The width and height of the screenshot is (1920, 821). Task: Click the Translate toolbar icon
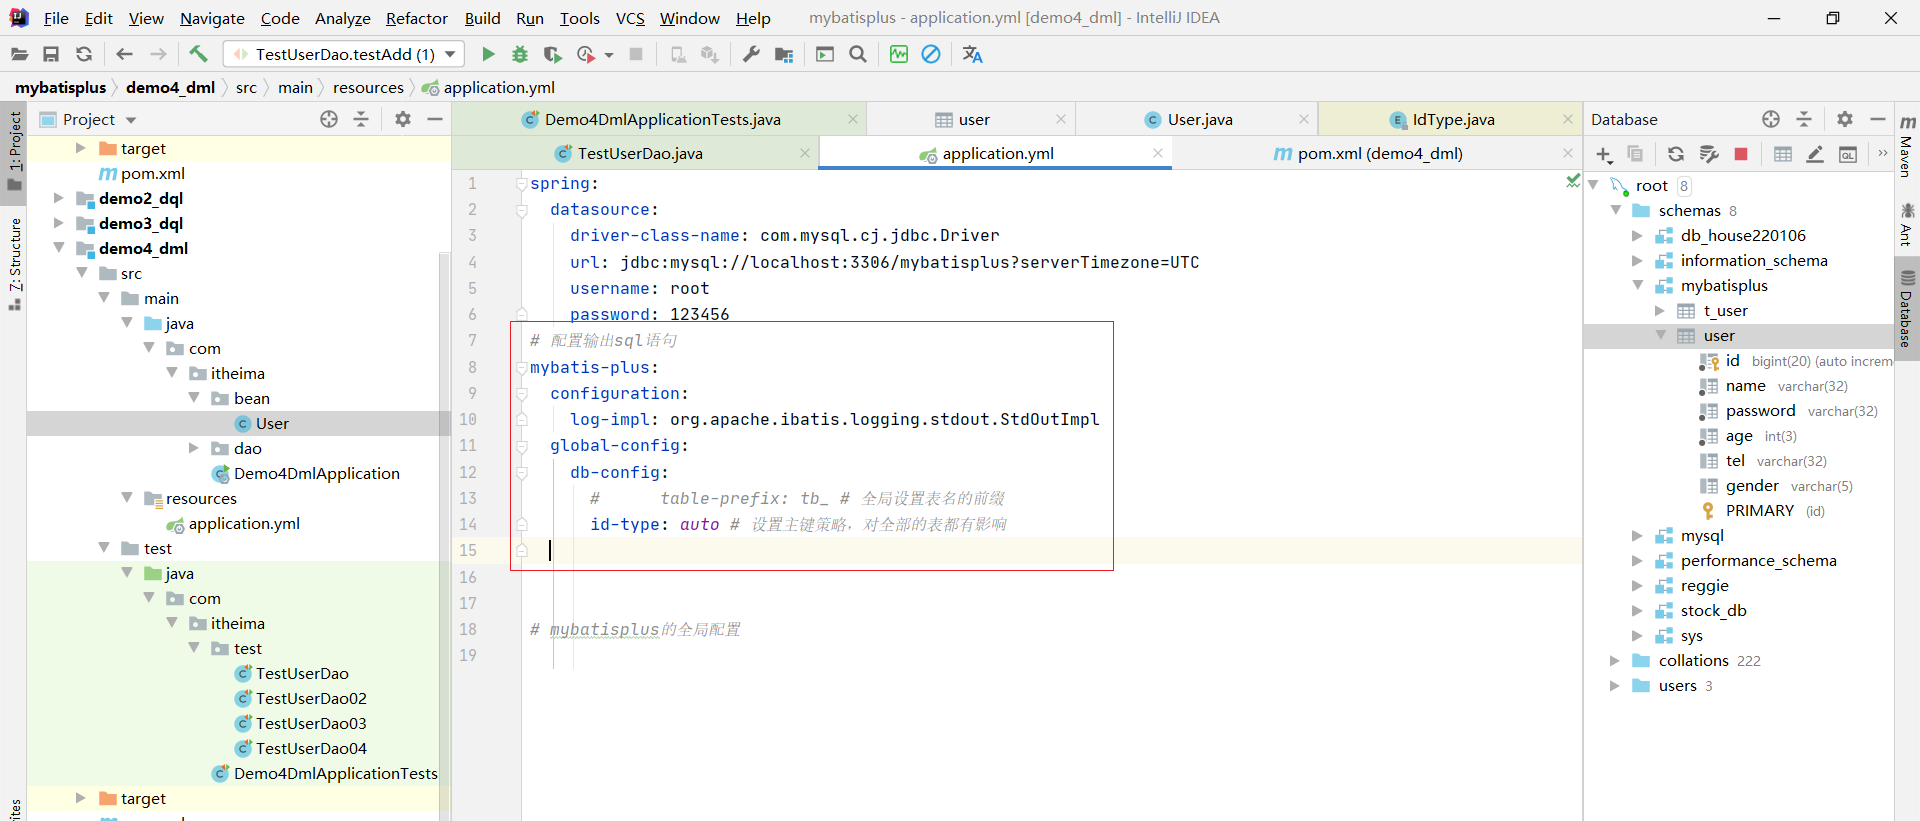[972, 54]
